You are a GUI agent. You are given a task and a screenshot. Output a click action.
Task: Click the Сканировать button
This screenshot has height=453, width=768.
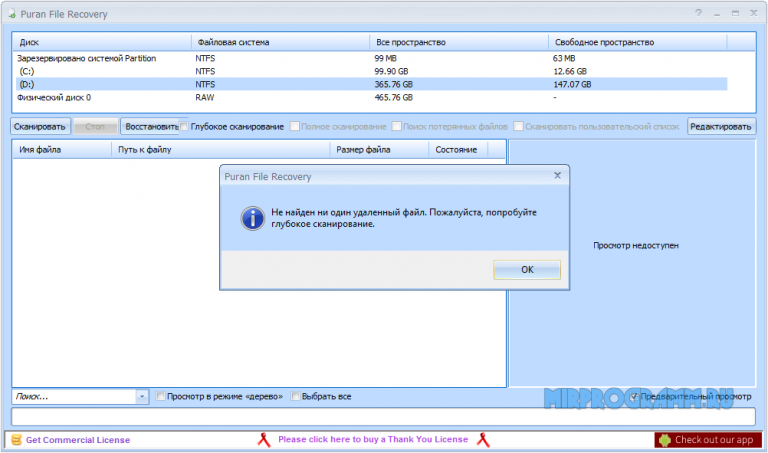click(40, 126)
